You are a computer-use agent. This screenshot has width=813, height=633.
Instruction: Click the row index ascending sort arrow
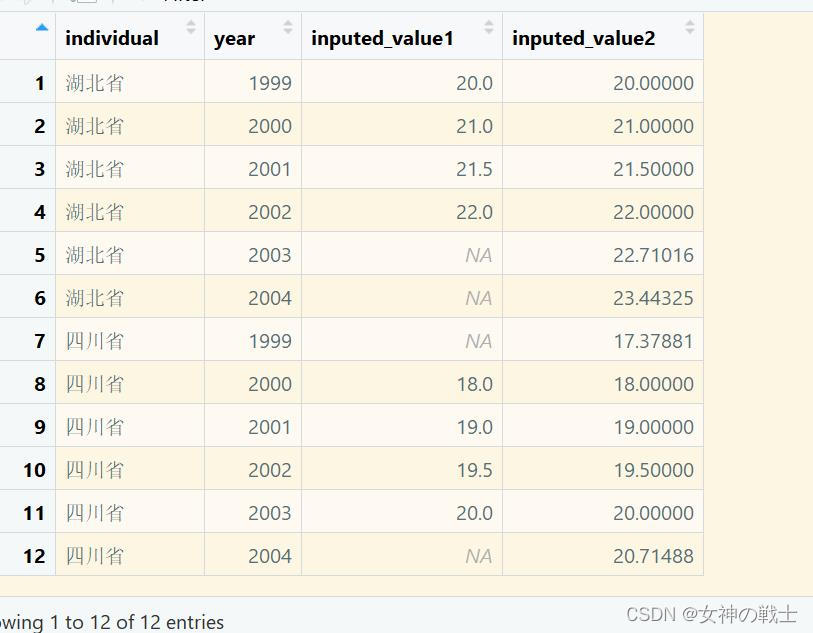pos(42,27)
